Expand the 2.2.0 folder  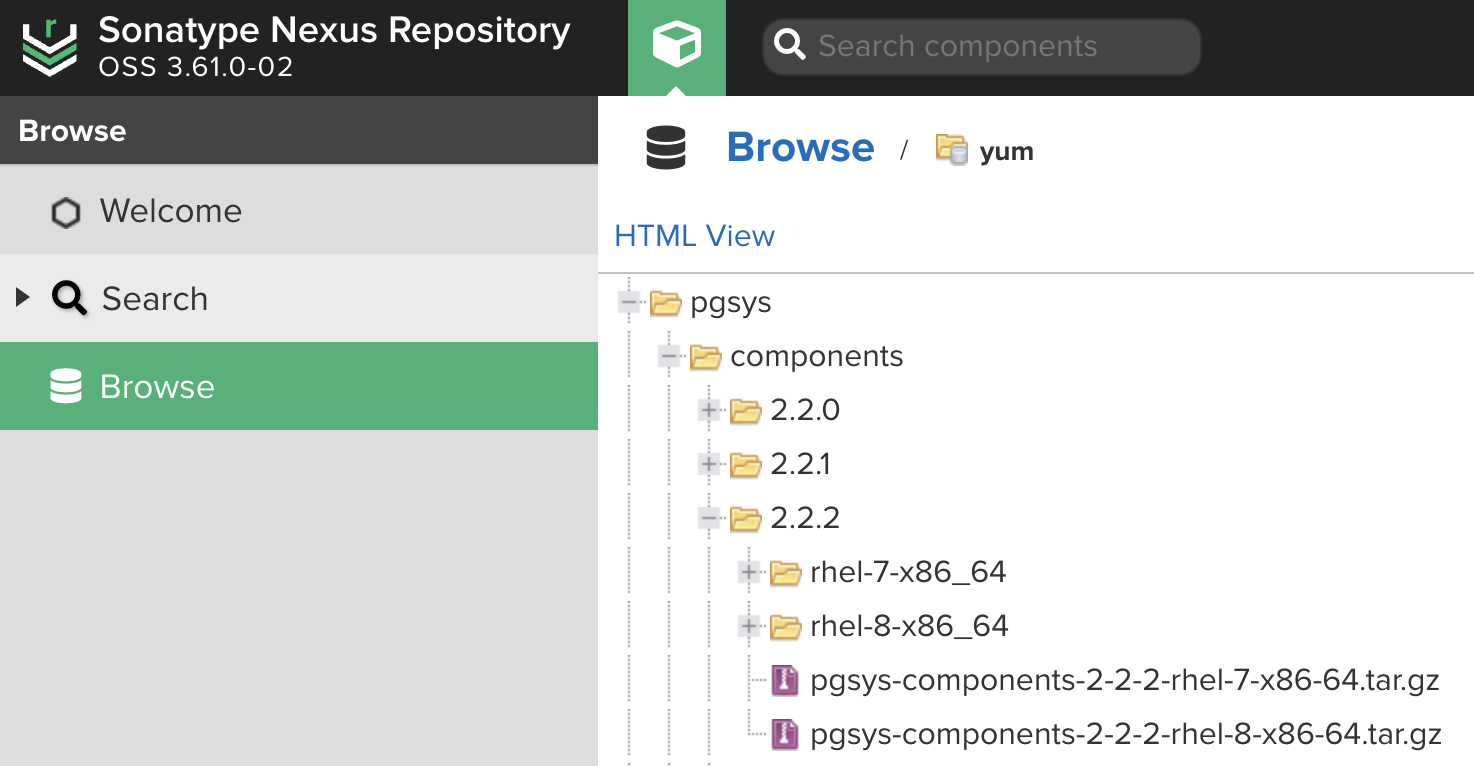click(709, 410)
